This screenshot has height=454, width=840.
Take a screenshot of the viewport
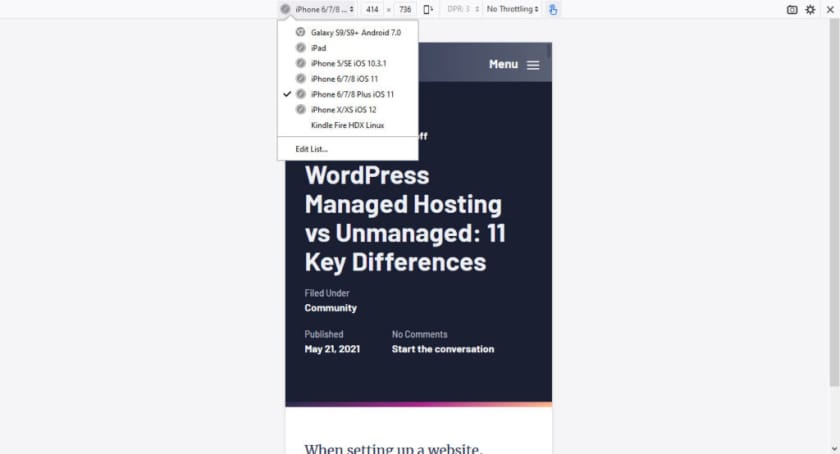[x=792, y=10]
